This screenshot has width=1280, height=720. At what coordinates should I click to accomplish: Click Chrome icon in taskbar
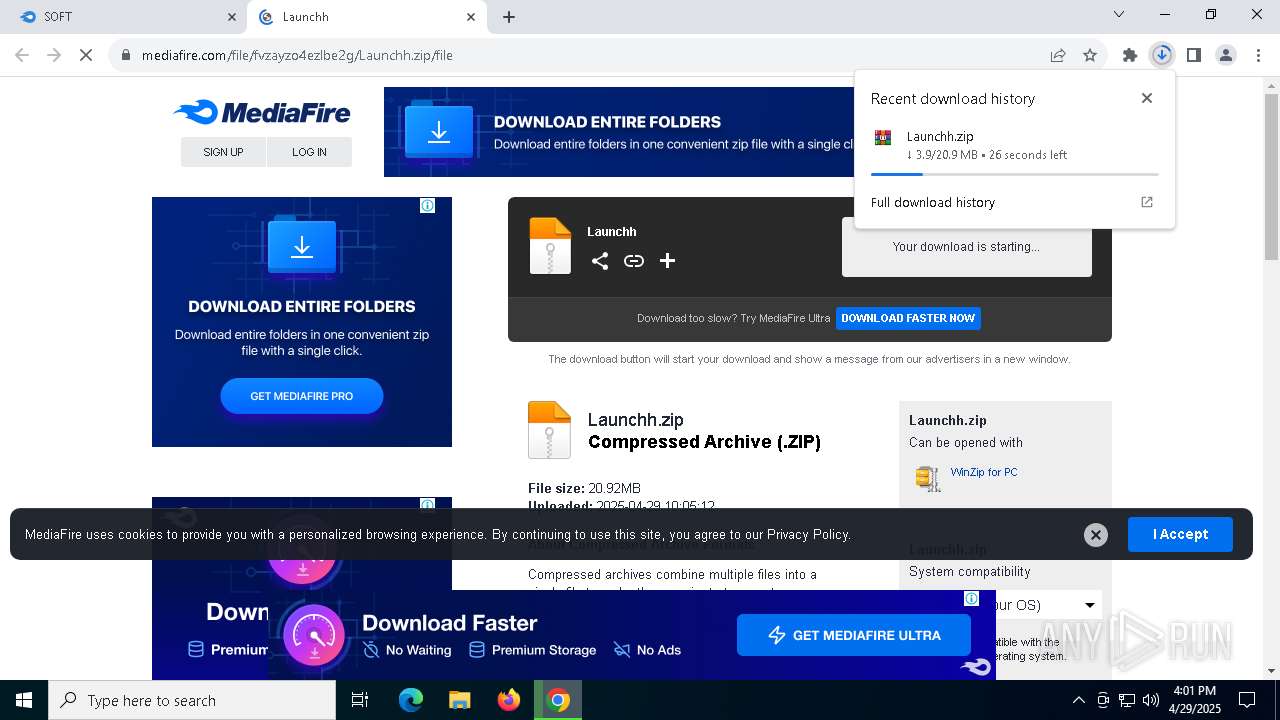558,700
